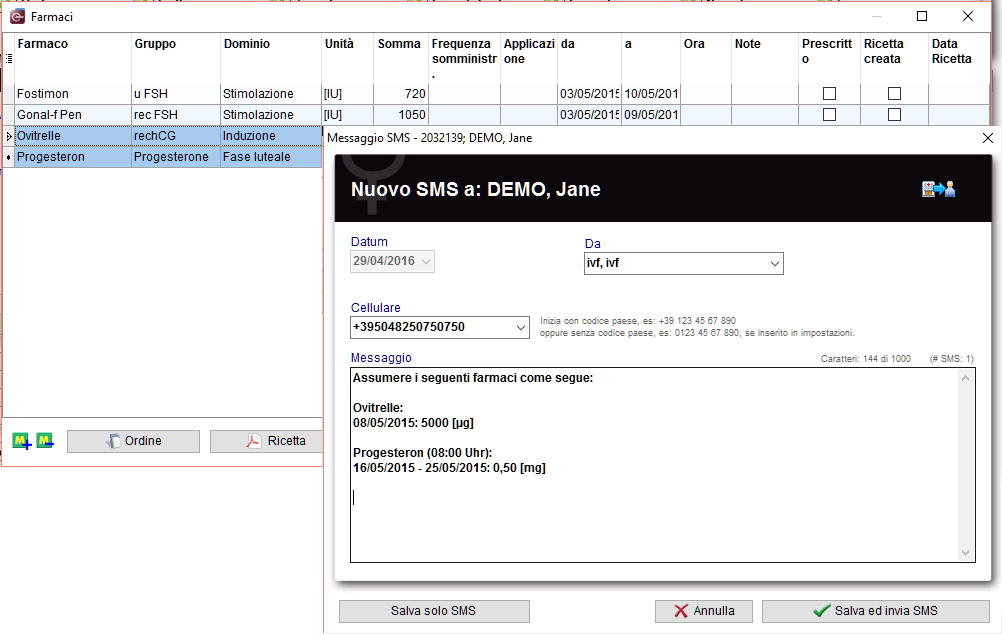The image size is (1002, 634).
Task: Click the Somma column header
Action: click(x=401, y=58)
